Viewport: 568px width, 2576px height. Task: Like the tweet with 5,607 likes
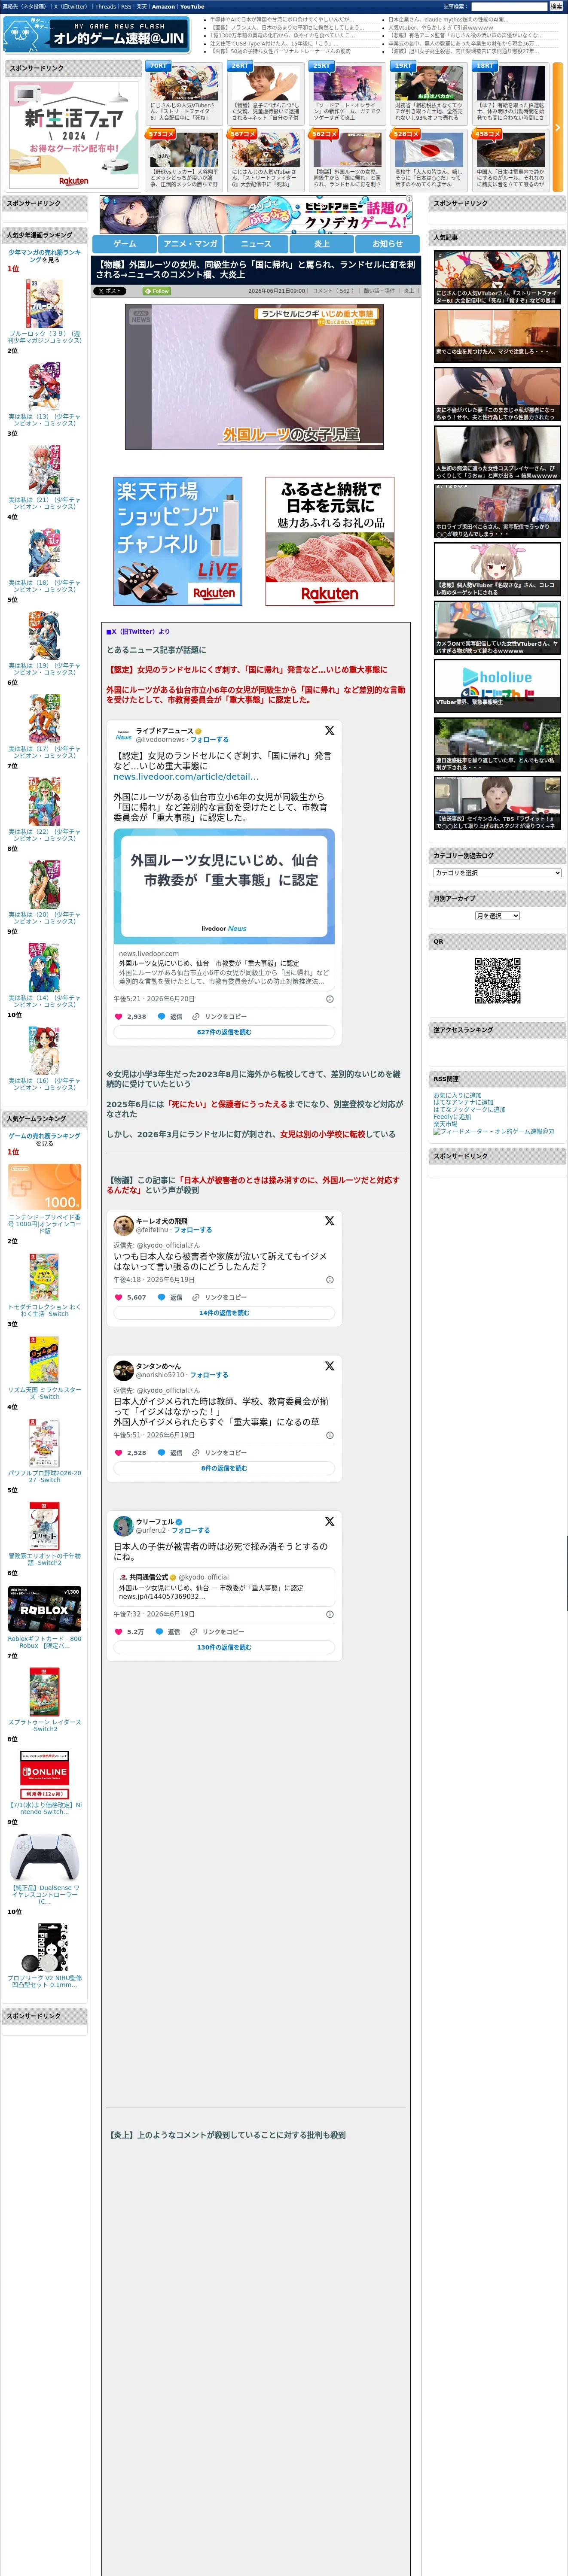click(x=120, y=1297)
